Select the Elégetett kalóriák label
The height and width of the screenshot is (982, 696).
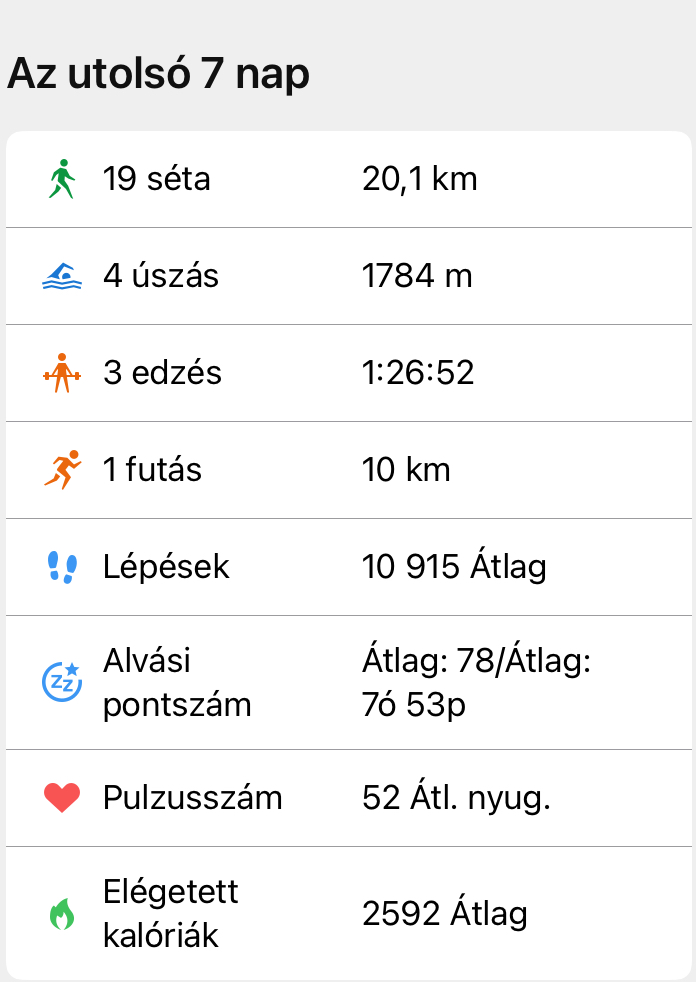coord(171,914)
